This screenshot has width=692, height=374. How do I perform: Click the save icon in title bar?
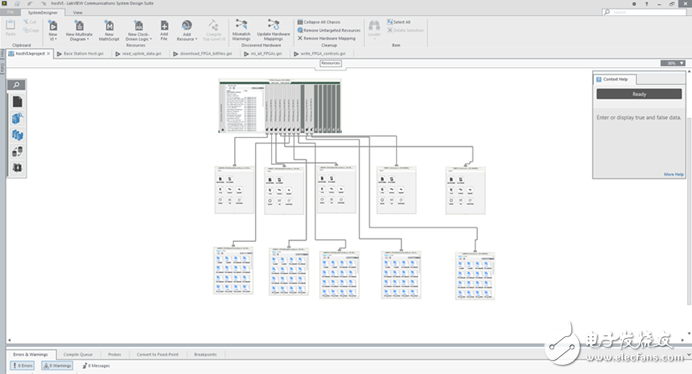coord(17,4)
